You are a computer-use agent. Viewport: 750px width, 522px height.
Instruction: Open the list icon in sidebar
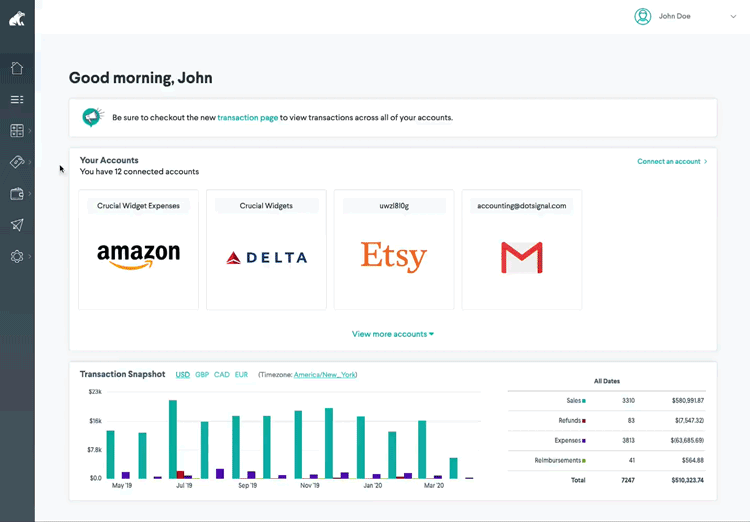[x=17, y=100]
